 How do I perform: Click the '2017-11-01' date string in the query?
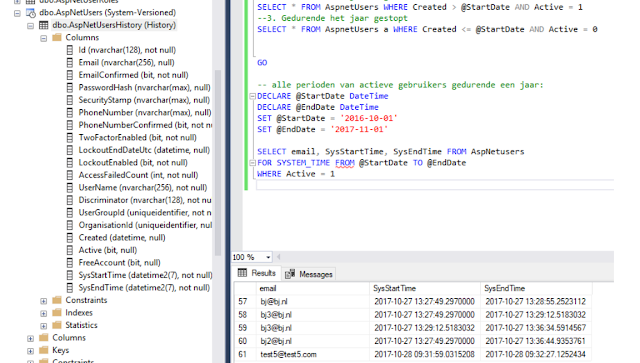[x=359, y=129]
